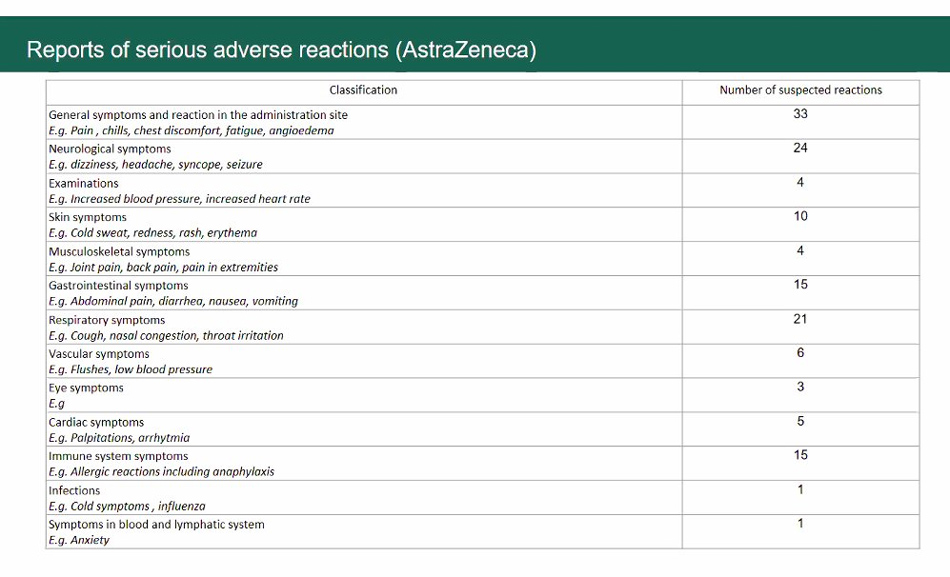Click 'E.g. Palpitations, arrhytmia'
Viewport: 950px width, 577px height.
(119, 438)
